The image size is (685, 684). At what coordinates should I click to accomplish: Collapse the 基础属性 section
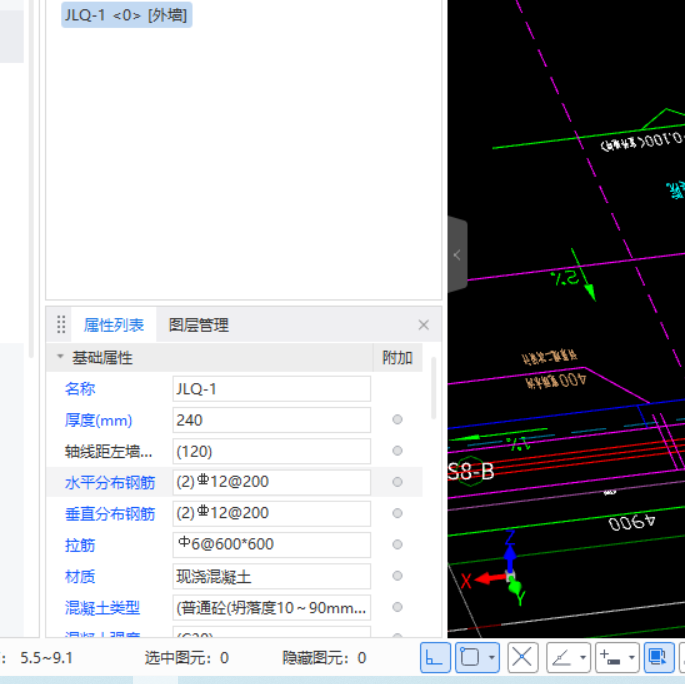pyautogui.click(x=60, y=357)
